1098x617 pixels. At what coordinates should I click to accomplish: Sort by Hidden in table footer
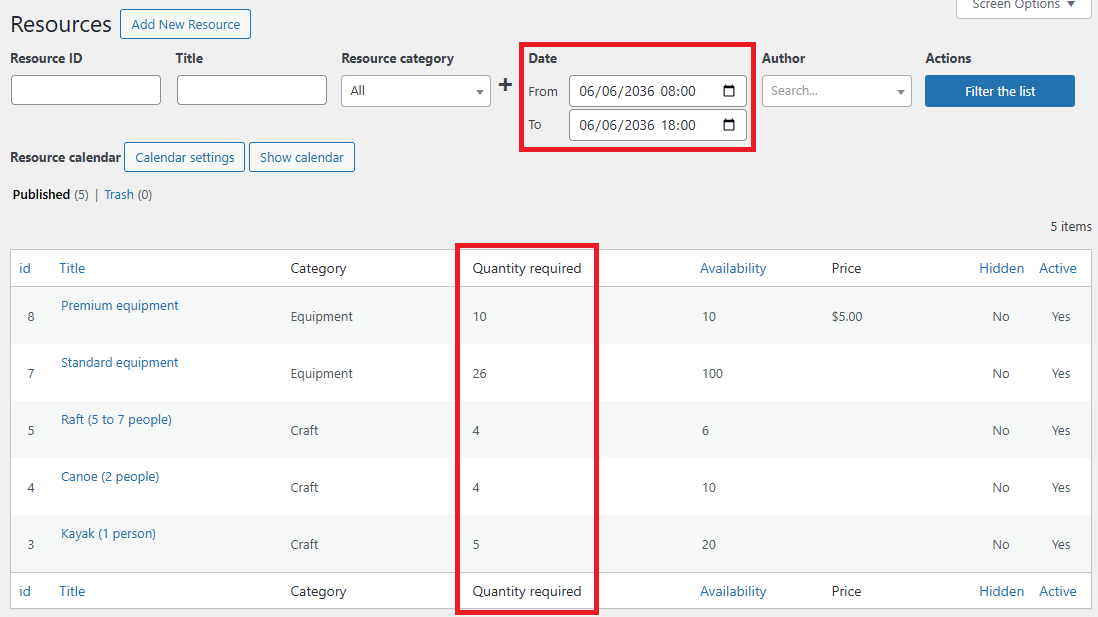click(x=1001, y=591)
